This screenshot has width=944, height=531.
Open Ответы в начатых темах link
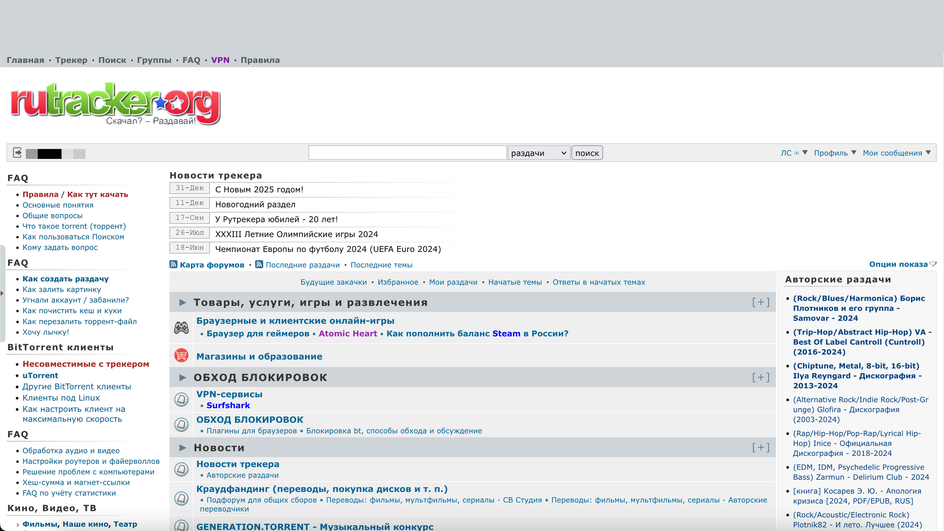[599, 282]
